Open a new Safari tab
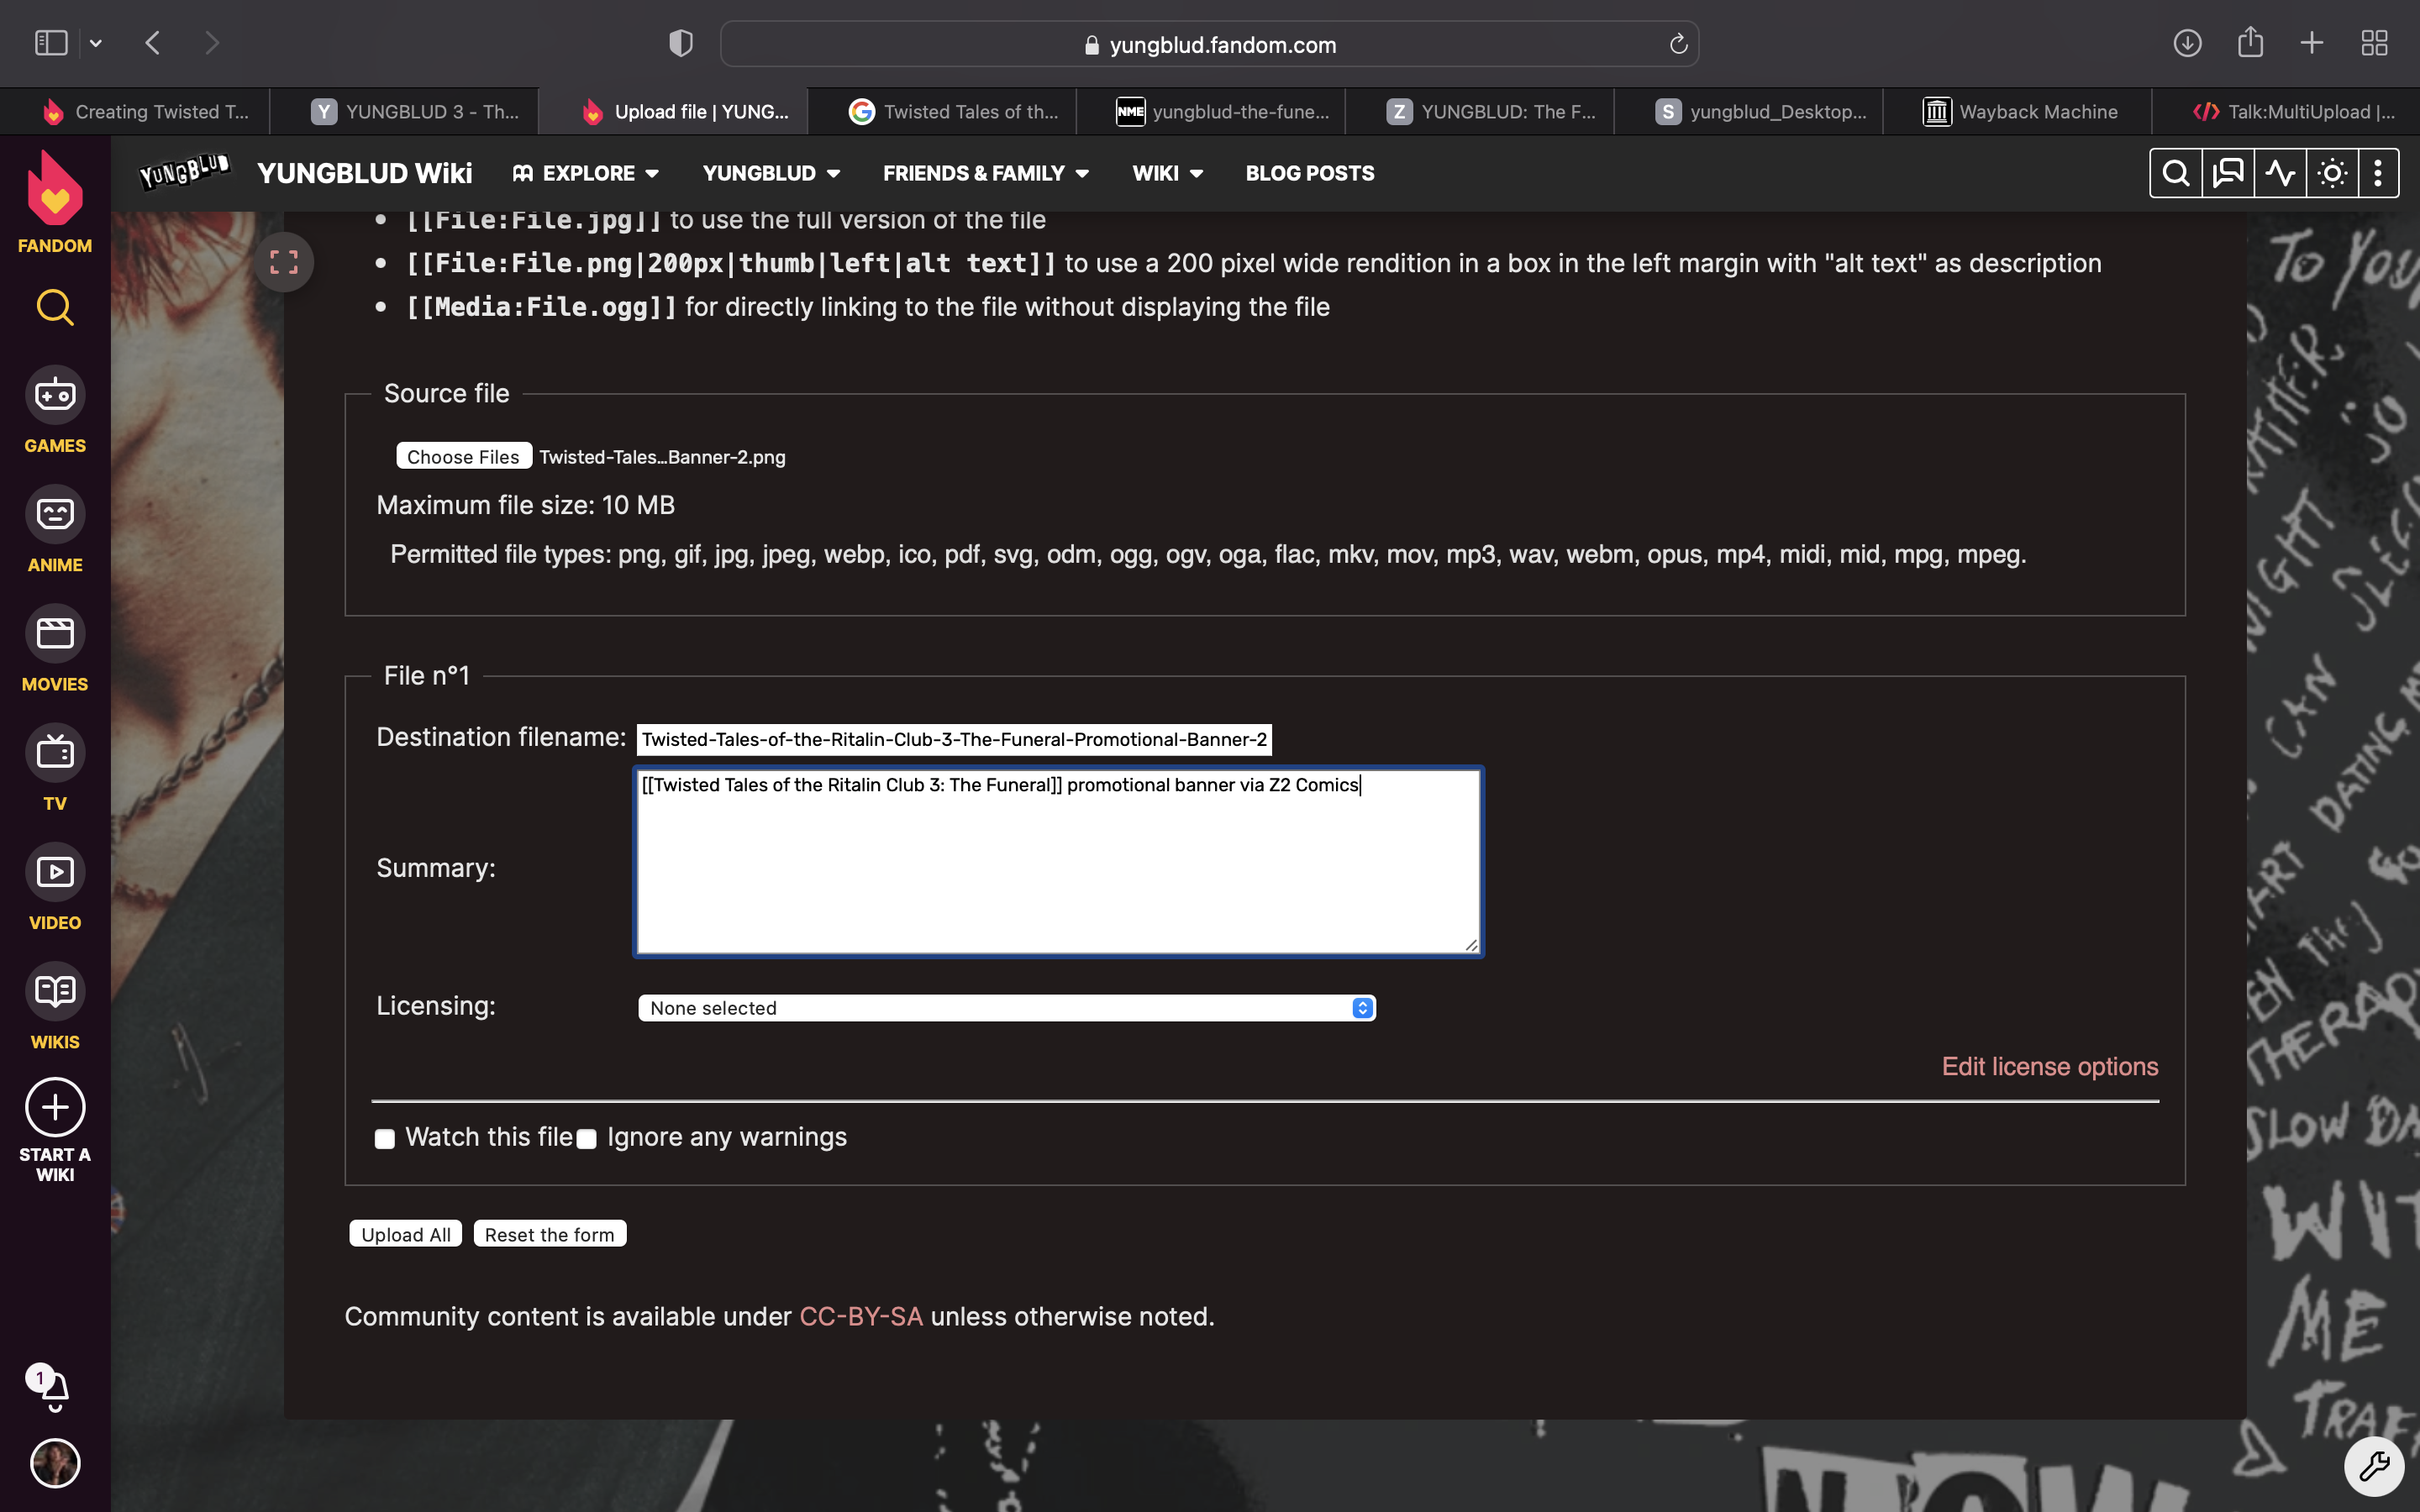Image resolution: width=2420 pixels, height=1512 pixels. tap(2311, 43)
